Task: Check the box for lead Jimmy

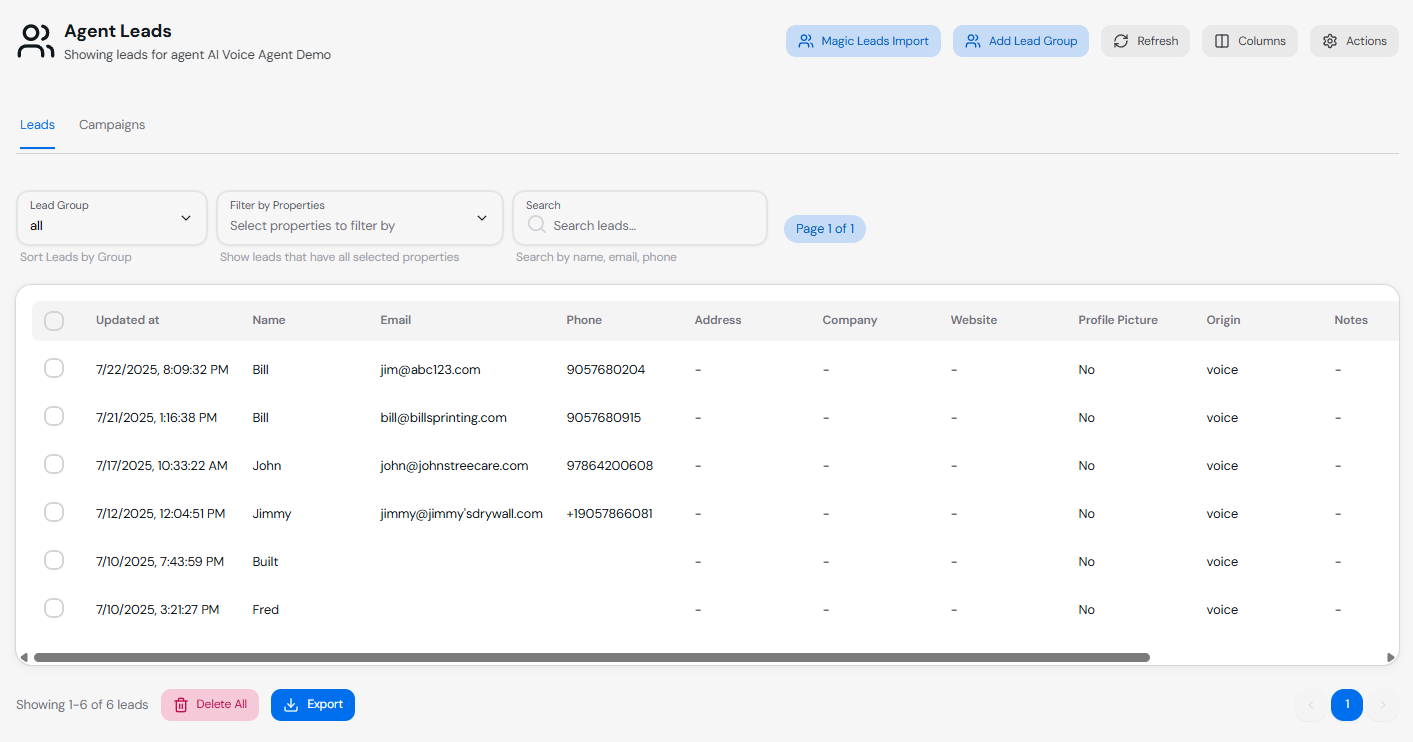Action: 54,513
